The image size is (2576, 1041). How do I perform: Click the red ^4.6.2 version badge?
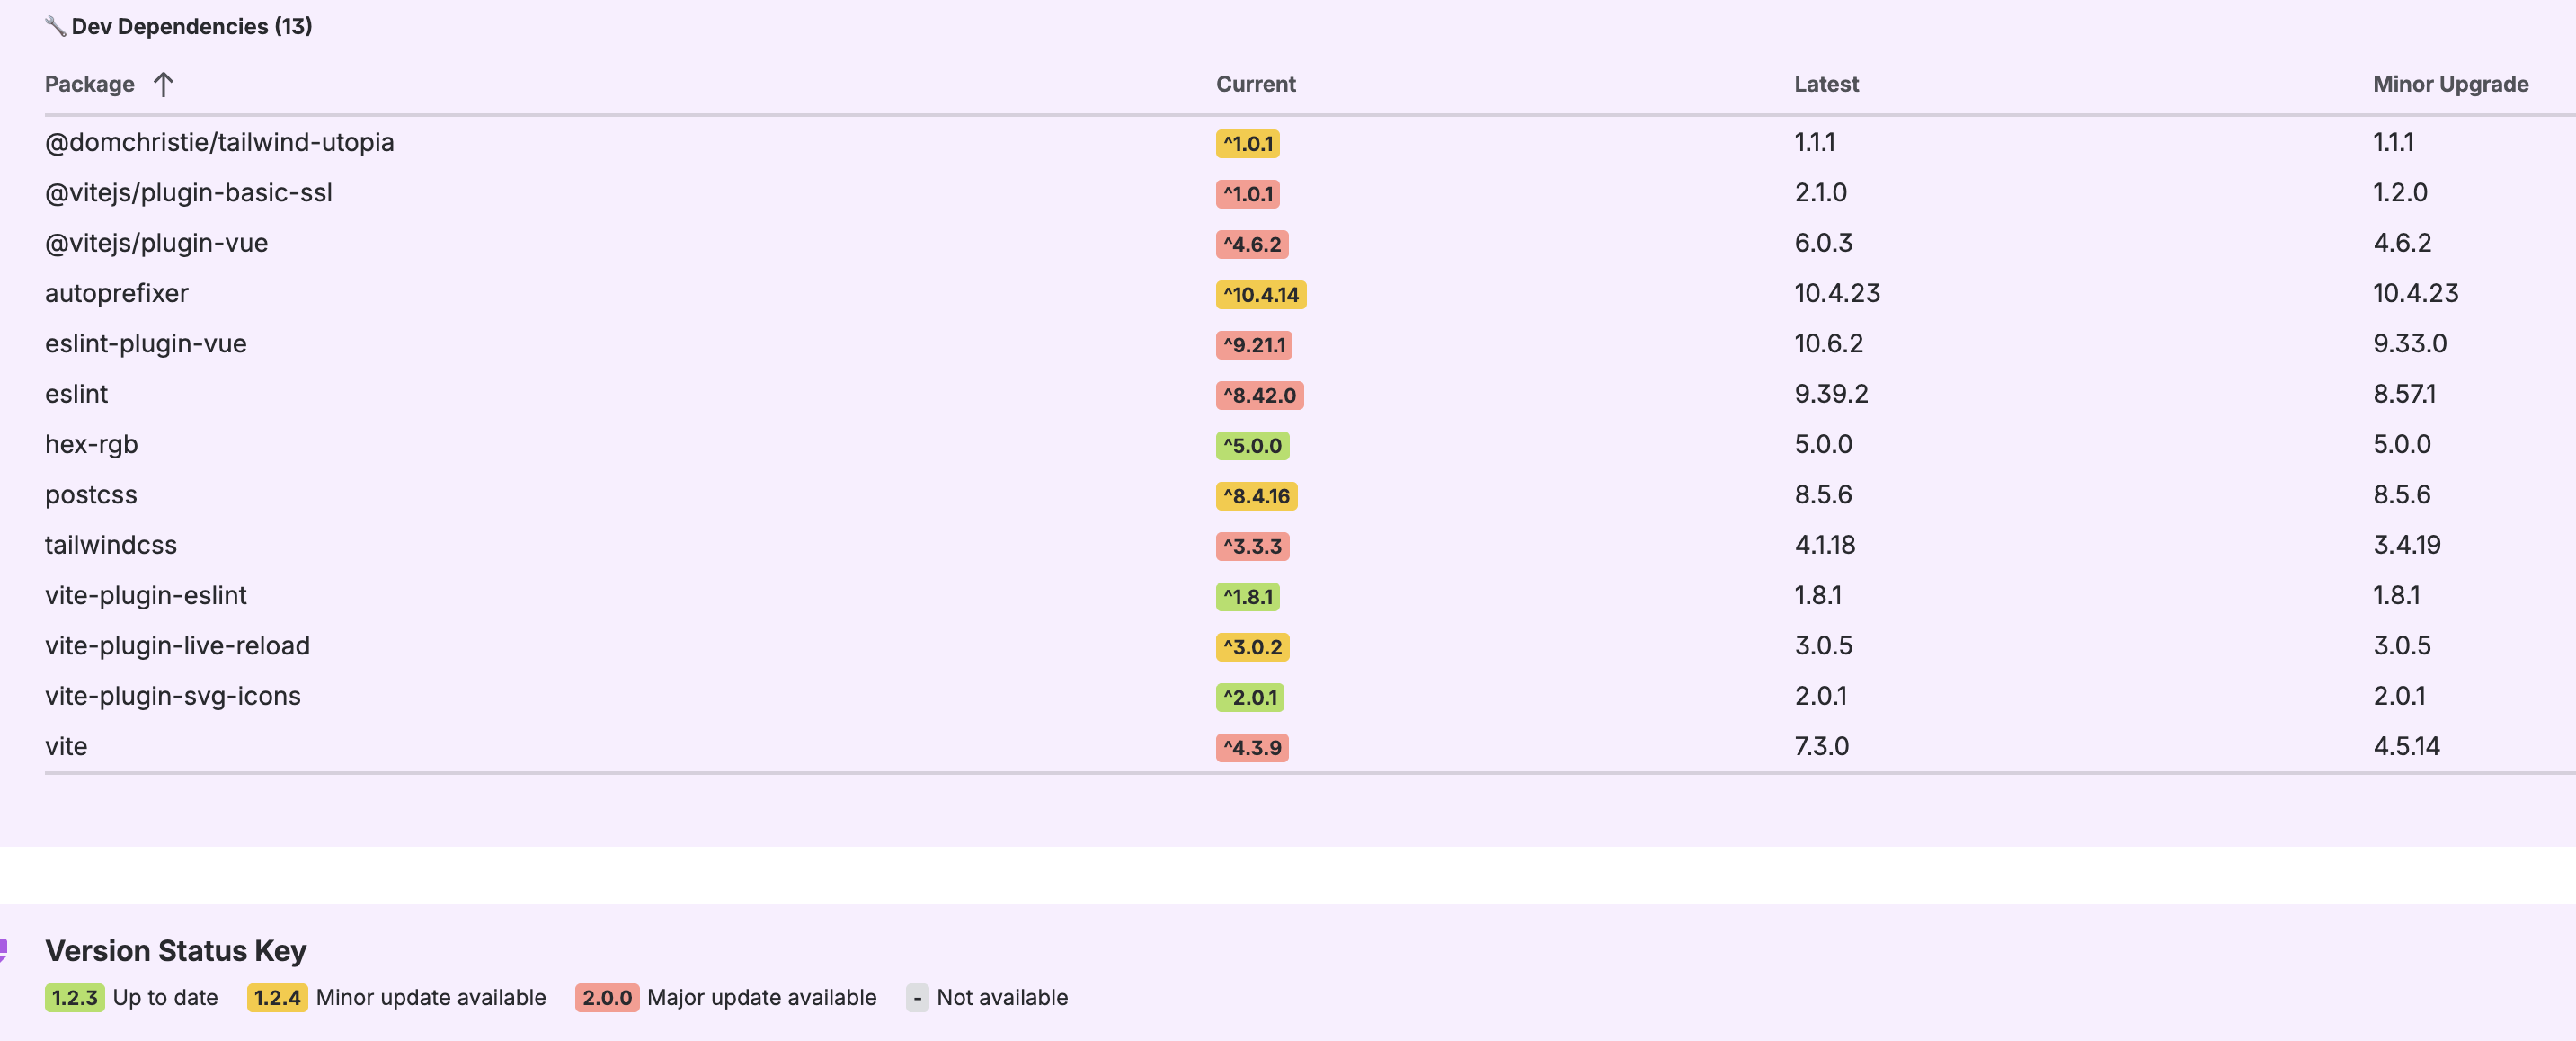click(1251, 244)
